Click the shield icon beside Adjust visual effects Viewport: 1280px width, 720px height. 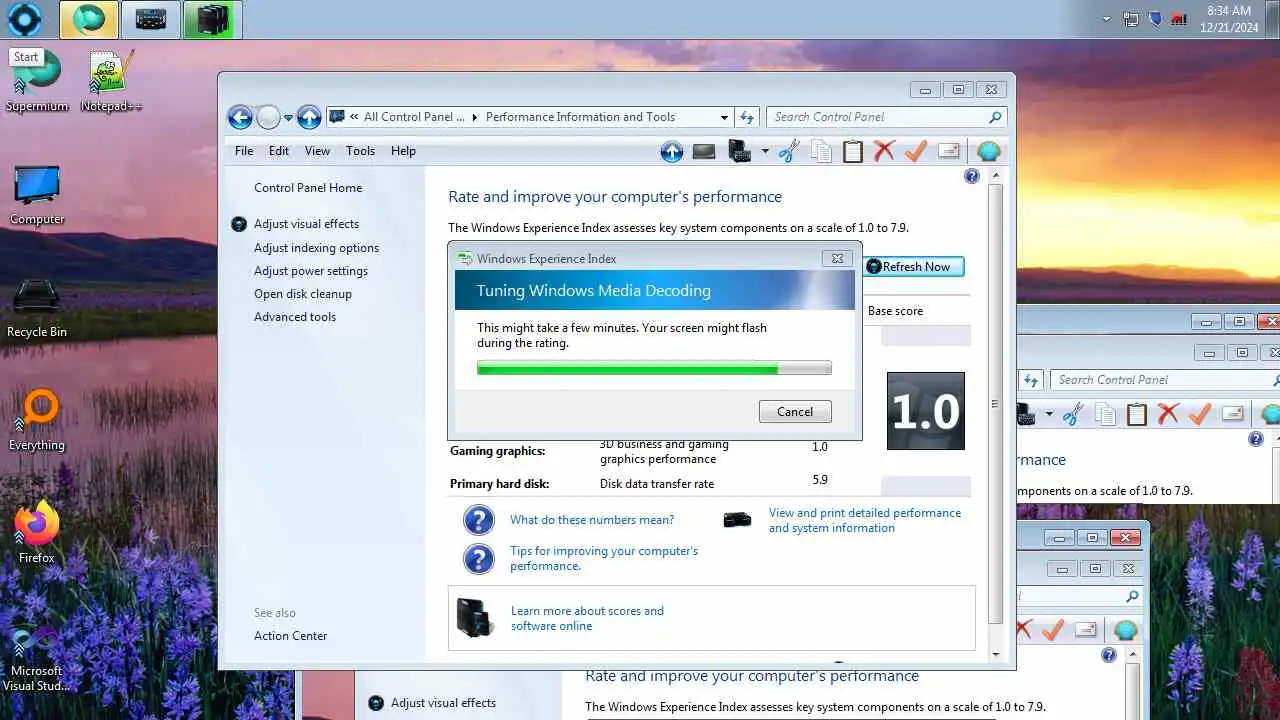click(x=239, y=224)
